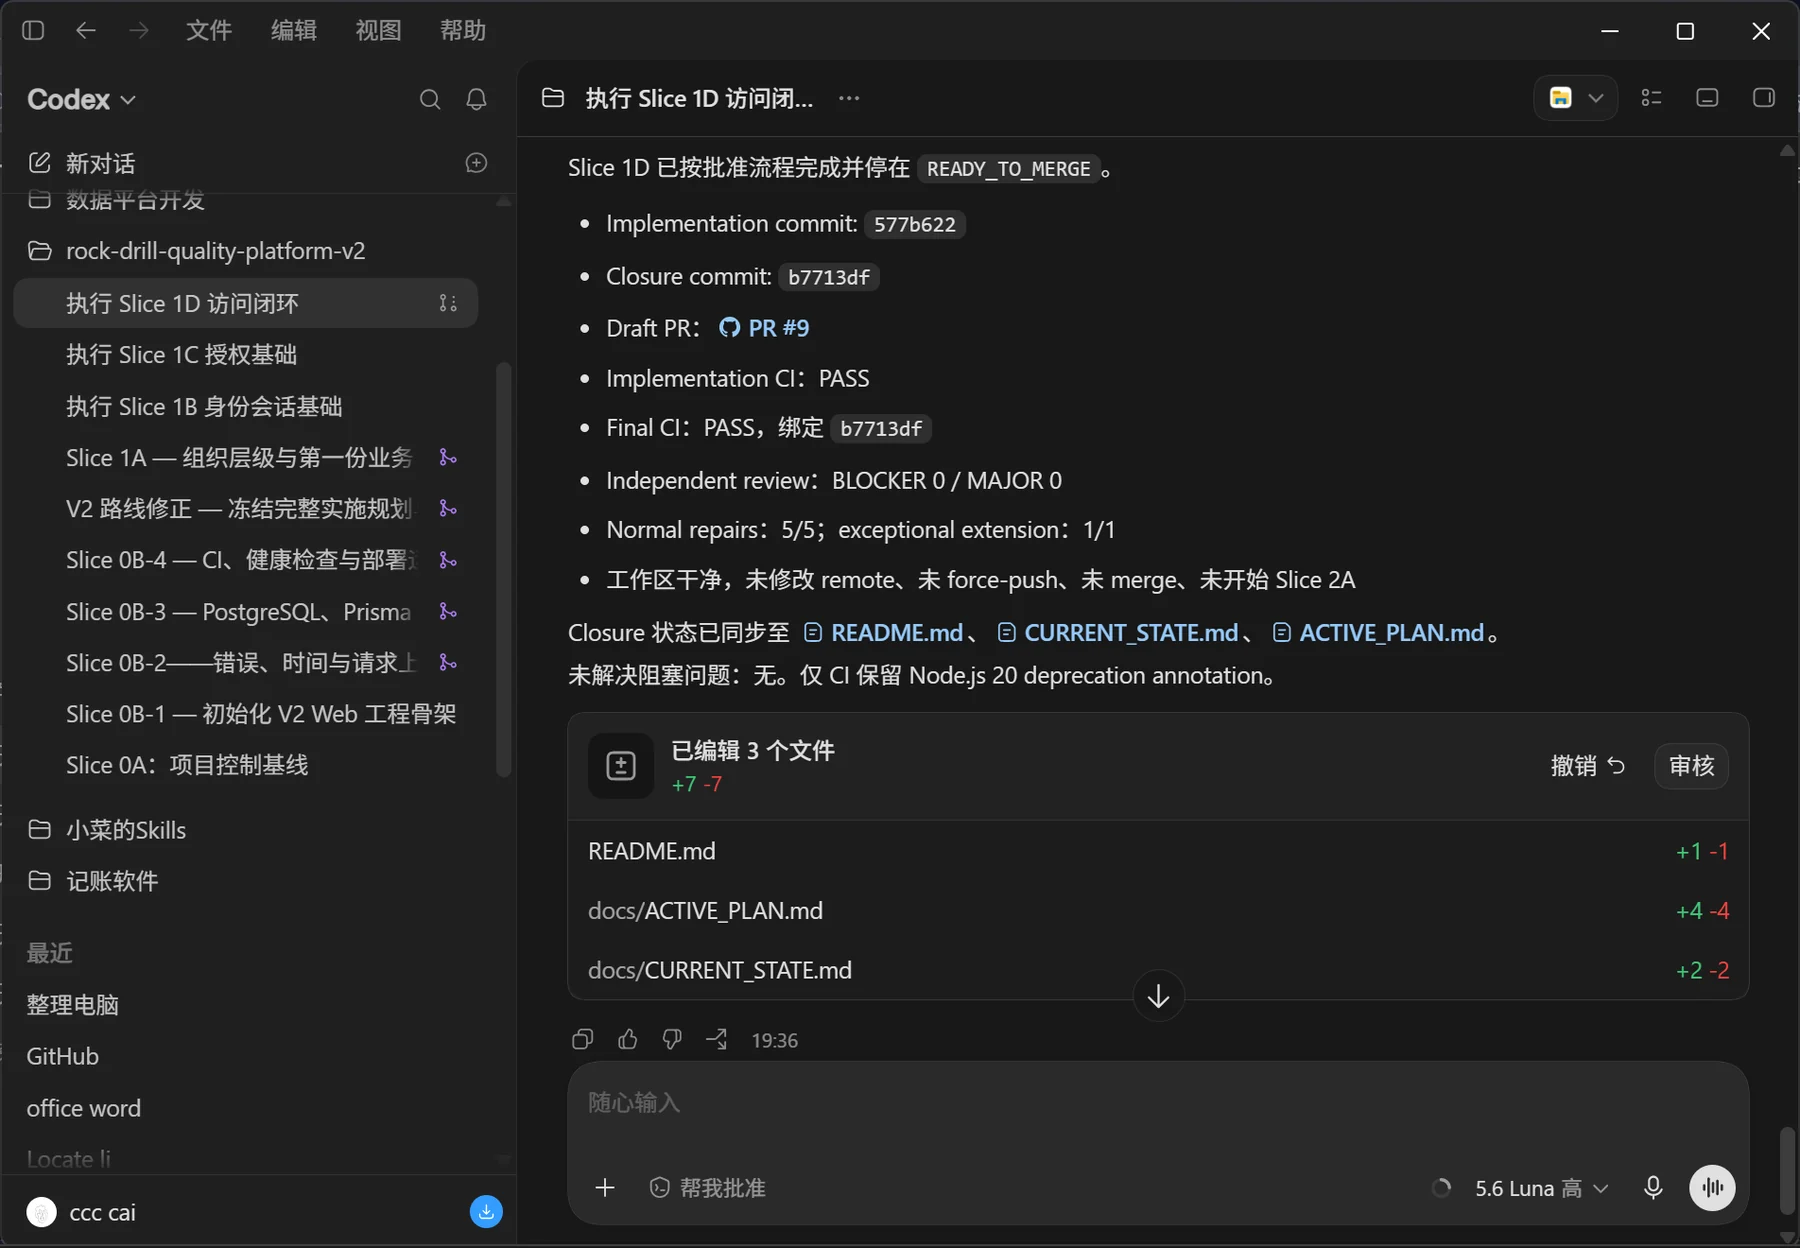Open the 执行 Slice 1B 身份会话基础 thread
This screenshot has width=1800, height=1248.
point(204,407)
